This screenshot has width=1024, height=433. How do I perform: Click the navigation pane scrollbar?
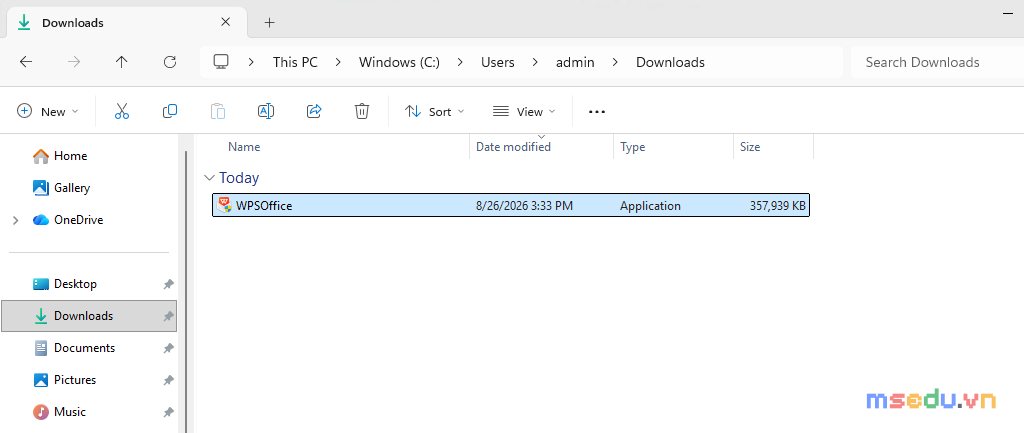pyautogui.click(x=186, y=291)
